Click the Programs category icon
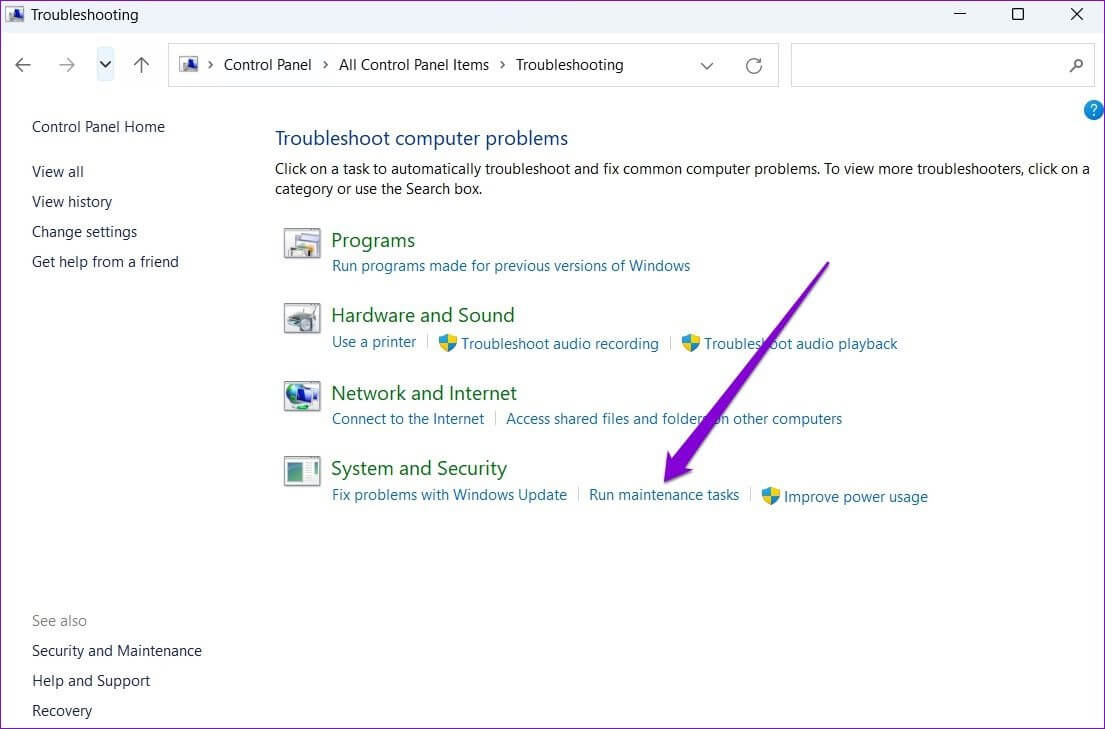This screenshot has width=1105, height=729. click(x=302, y=243)
